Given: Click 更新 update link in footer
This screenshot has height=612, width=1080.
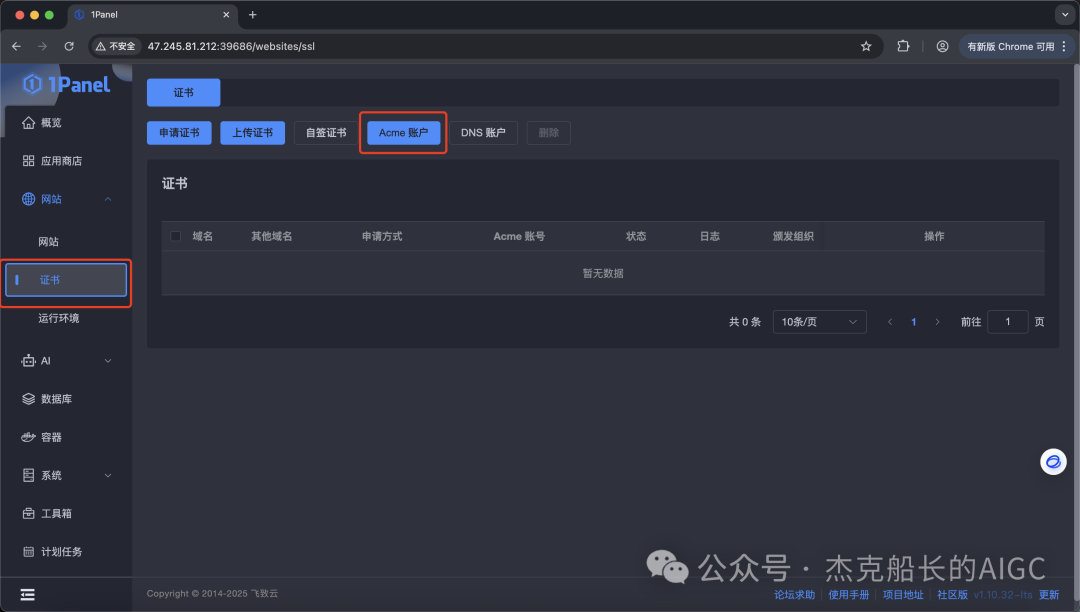Looking at the screenshot, I should point(1049,595).
